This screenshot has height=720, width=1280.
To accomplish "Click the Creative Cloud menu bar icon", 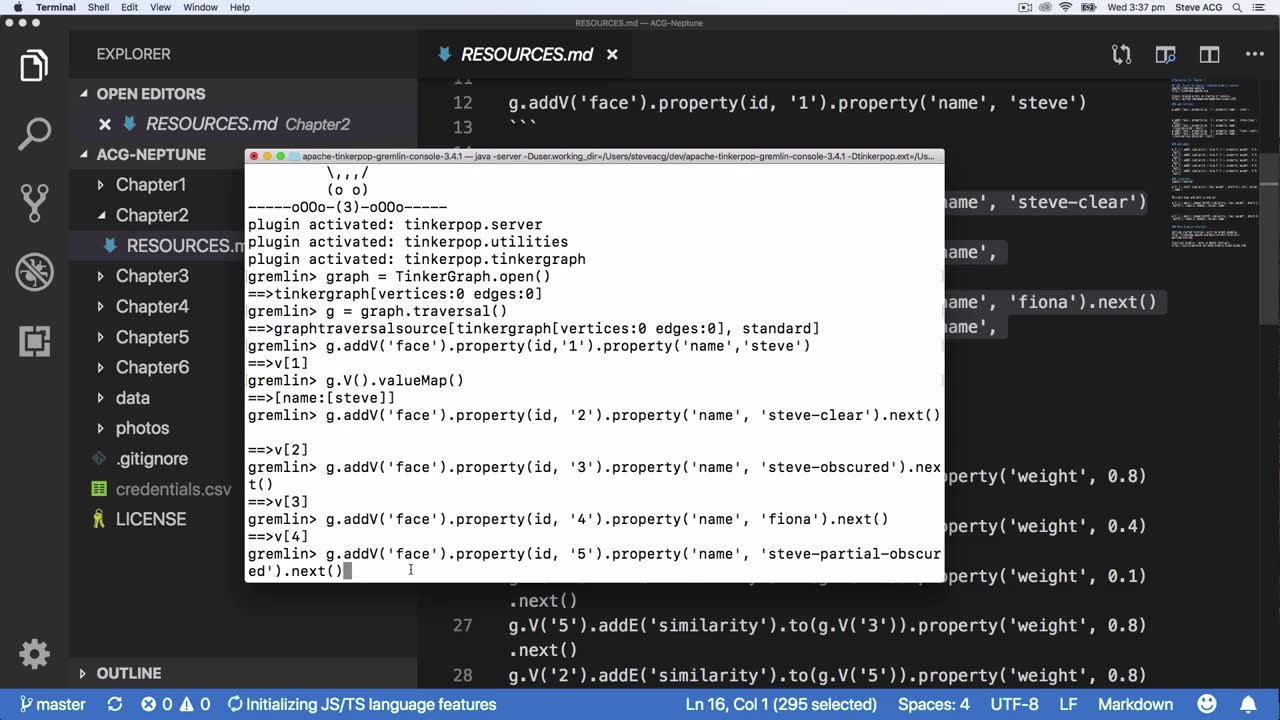I will click(x=1045, y=7).
